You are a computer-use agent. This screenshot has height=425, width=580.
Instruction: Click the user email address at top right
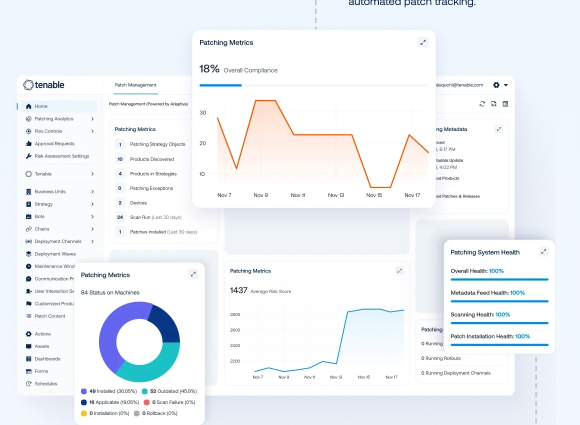[459, 85]
